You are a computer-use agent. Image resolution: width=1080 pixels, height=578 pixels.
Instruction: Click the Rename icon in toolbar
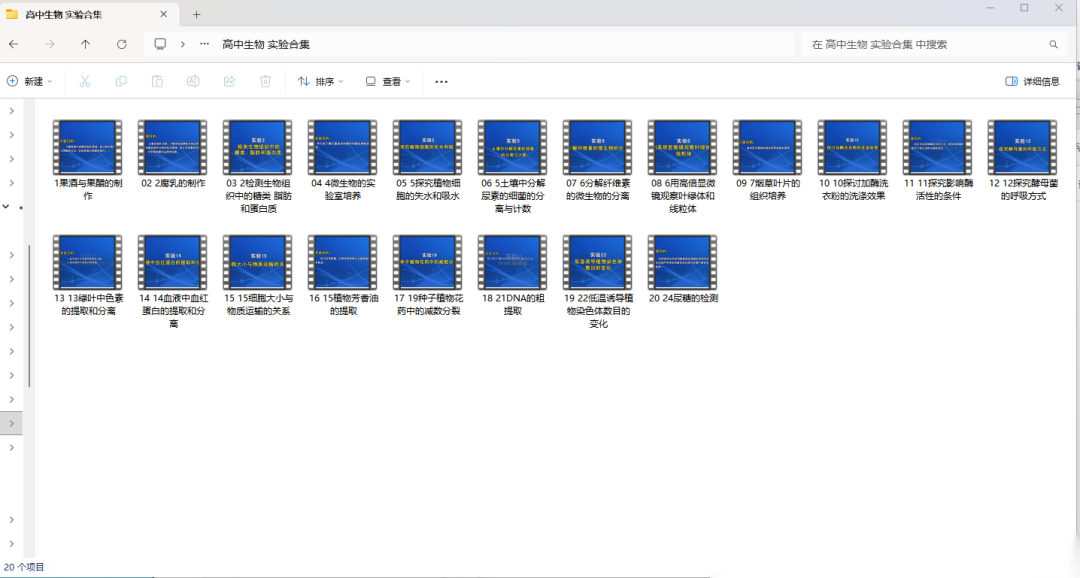[x=193, y=81]
